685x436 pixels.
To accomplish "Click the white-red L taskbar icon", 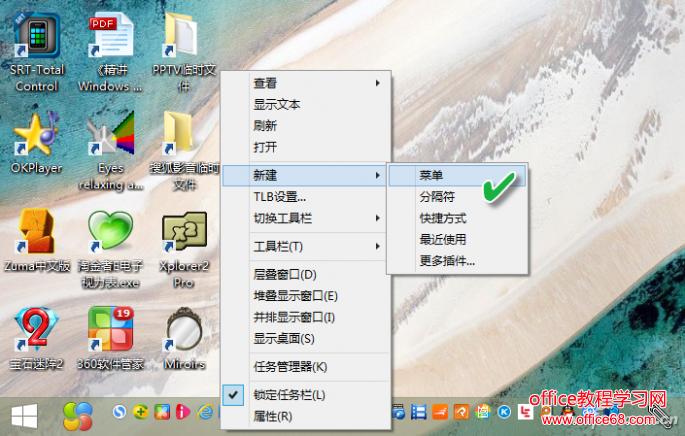I will tap(526, 412).
